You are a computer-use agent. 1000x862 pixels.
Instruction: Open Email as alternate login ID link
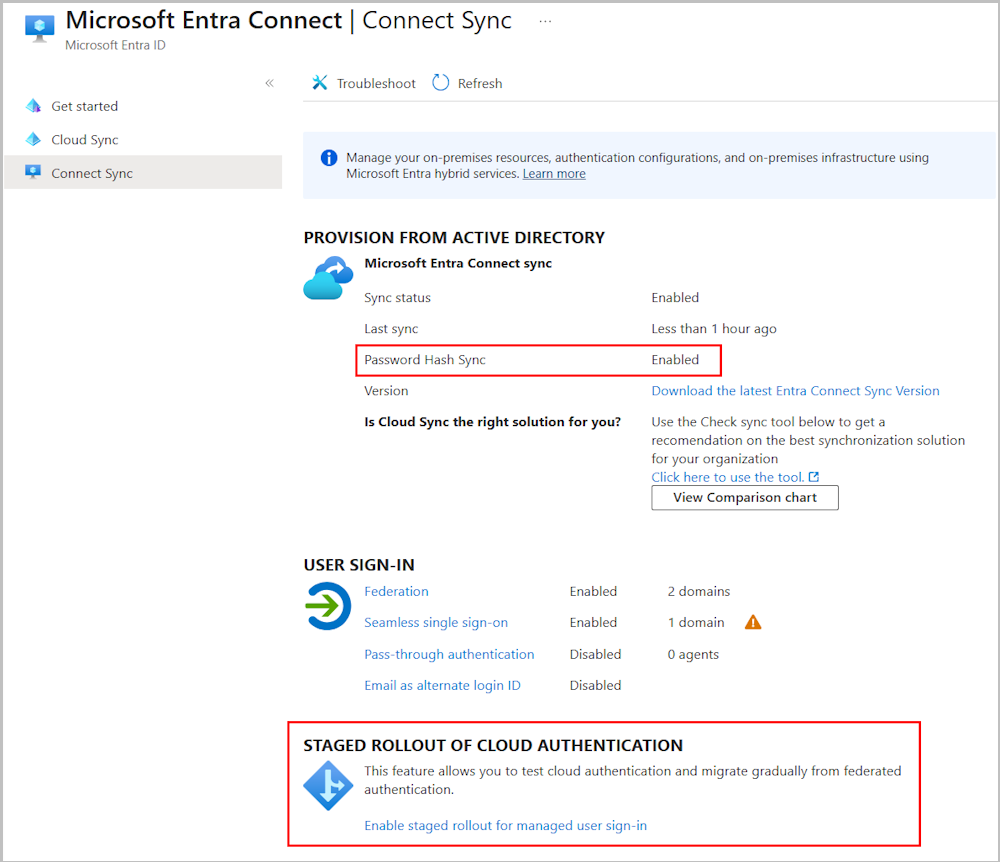coord(442,685)
